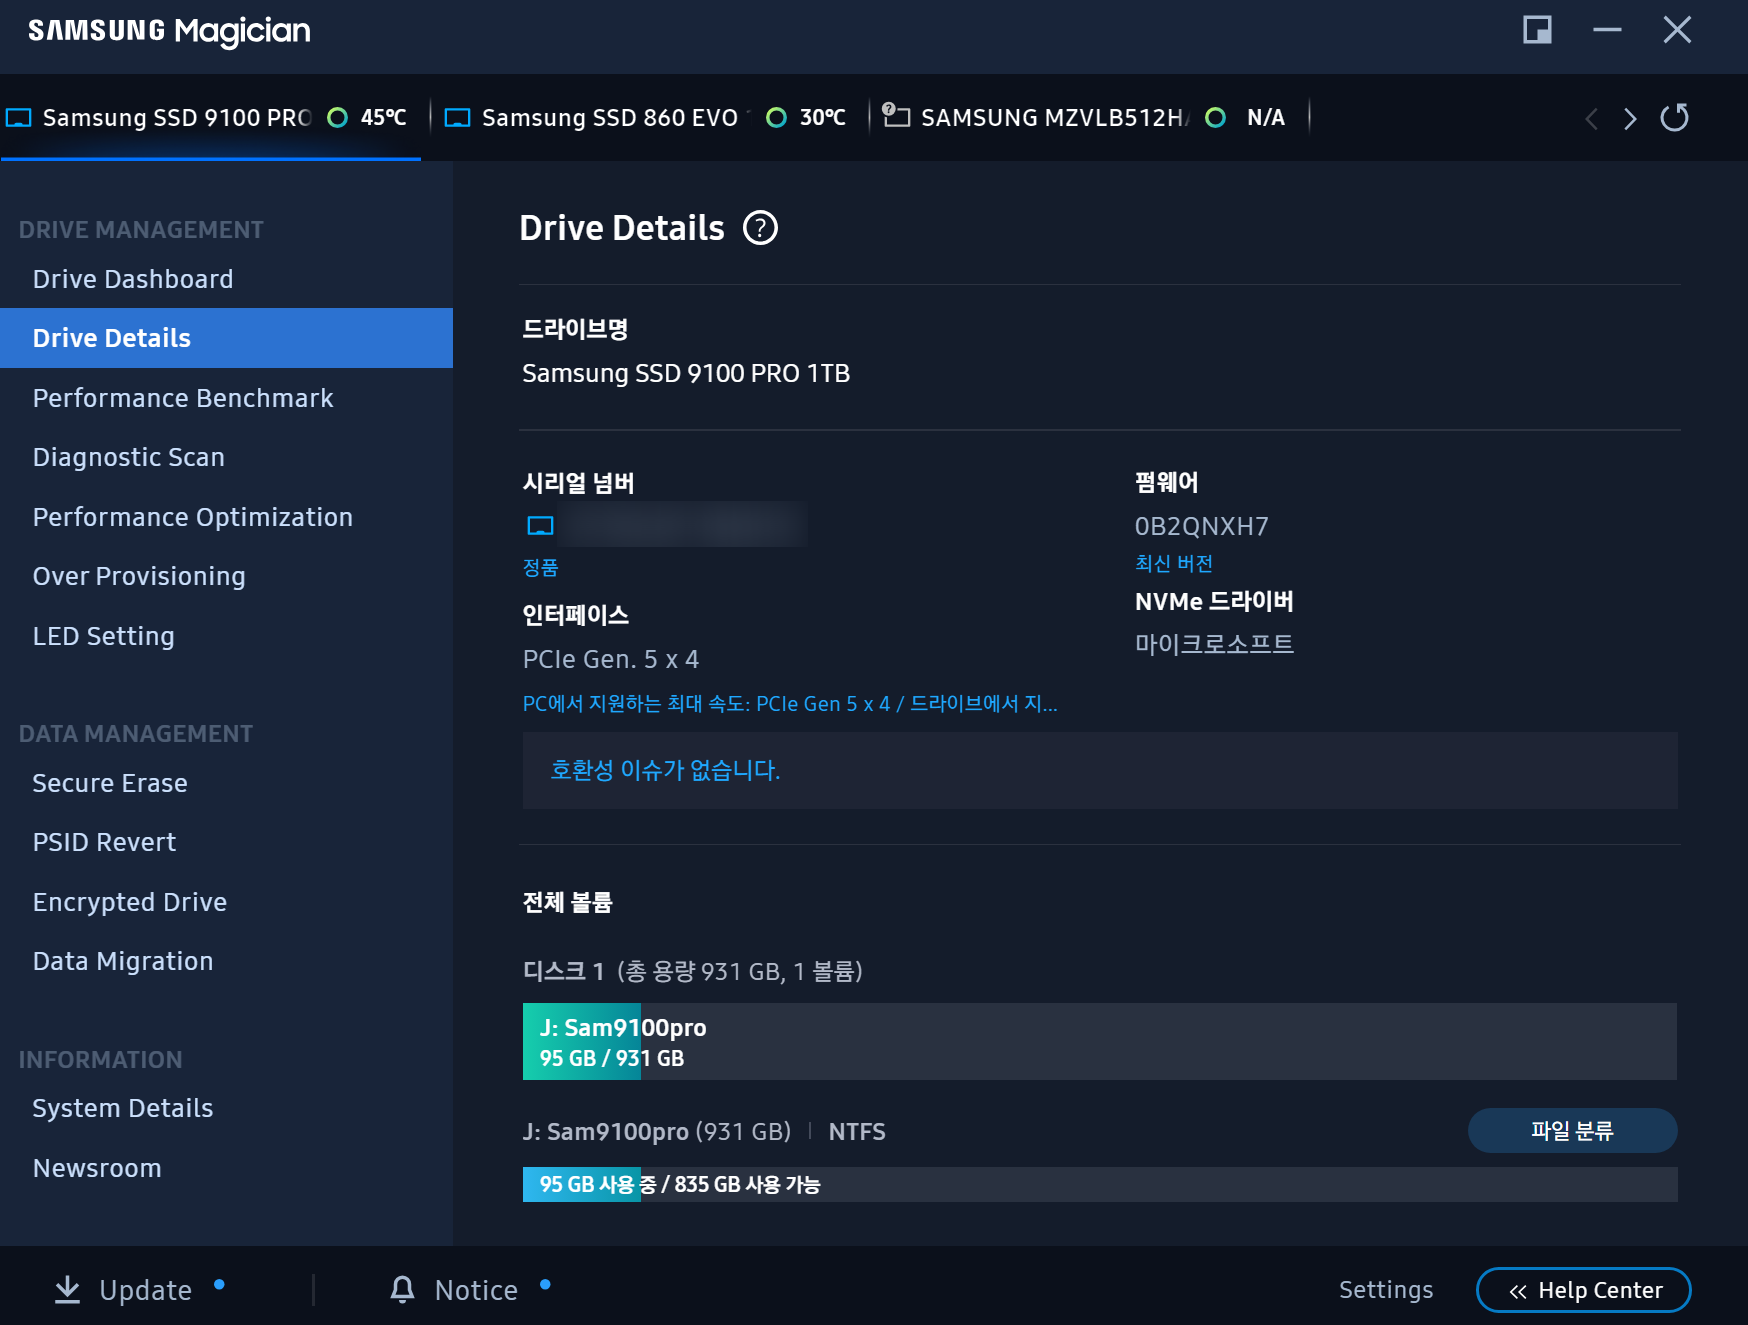This screenshot has width=1748, height=1325.
Task: Open Encrypted Drive page
Action: point(226,902)
